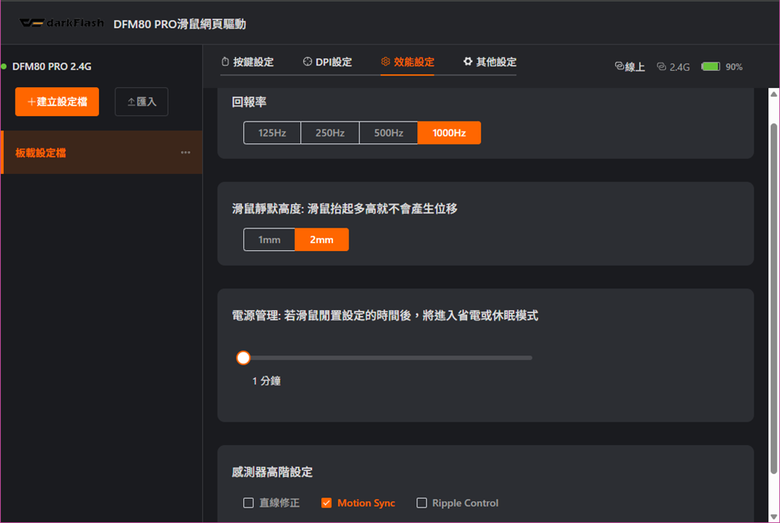Image resolution: width=780 pixels, height=523 pixels.
Task: Set polling rate to 250Hz
Action: [x=330, y=133]
